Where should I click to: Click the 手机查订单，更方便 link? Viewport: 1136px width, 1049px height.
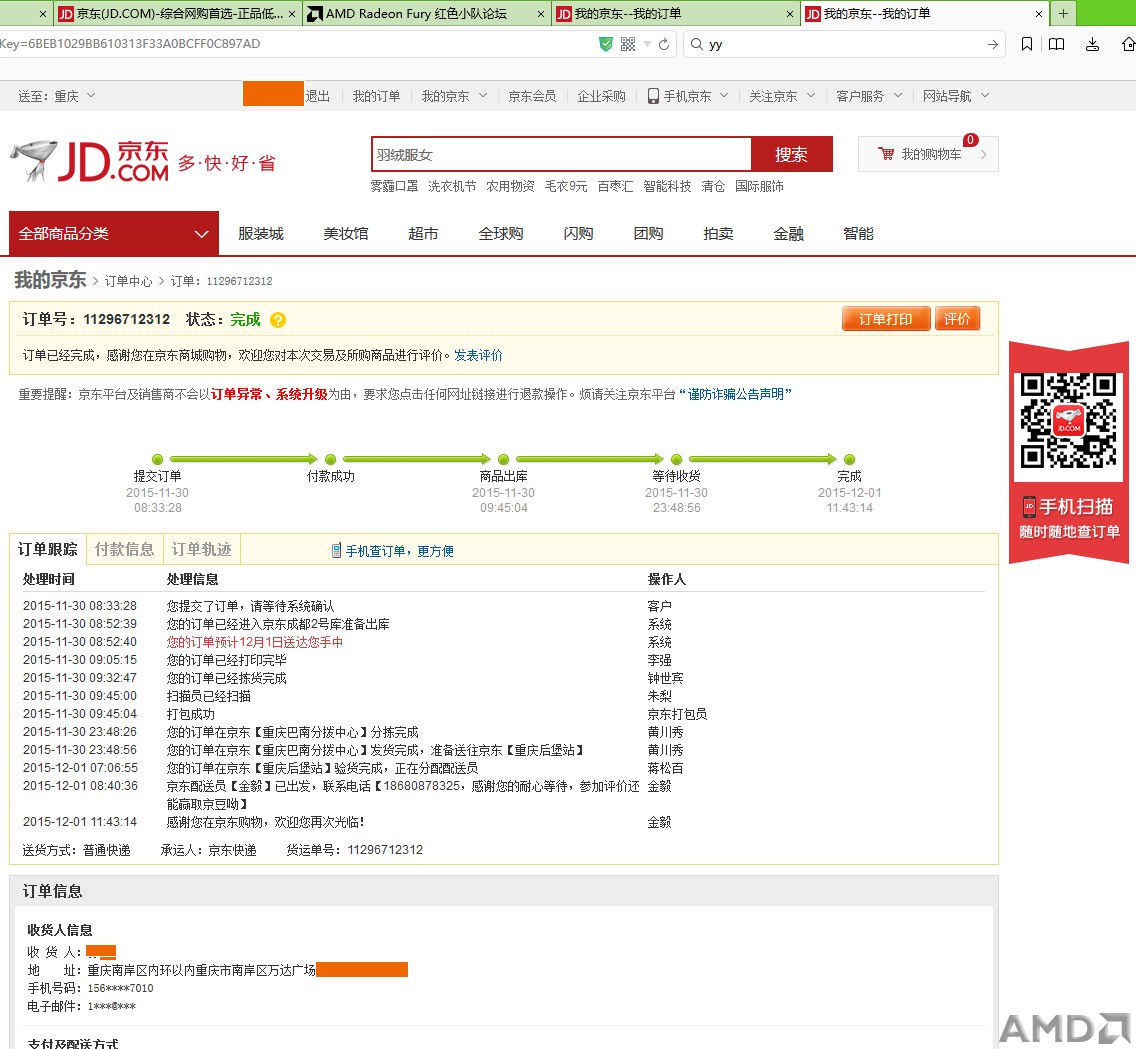[399, 551]
